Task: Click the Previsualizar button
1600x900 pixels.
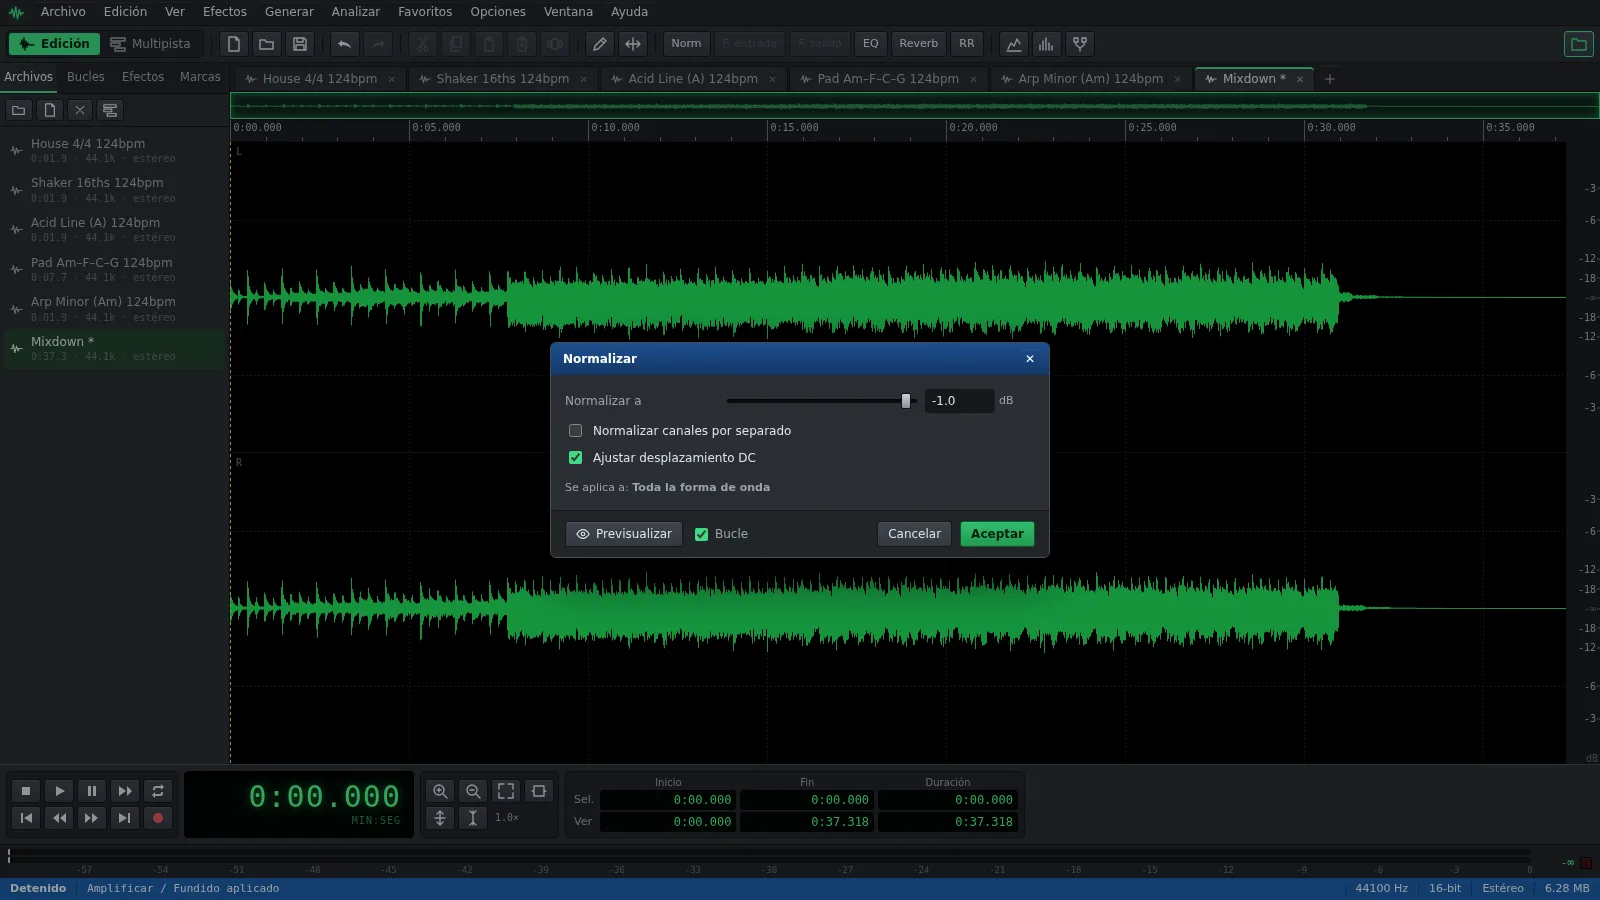Action: pyautogui.click(x=624, y=534)
